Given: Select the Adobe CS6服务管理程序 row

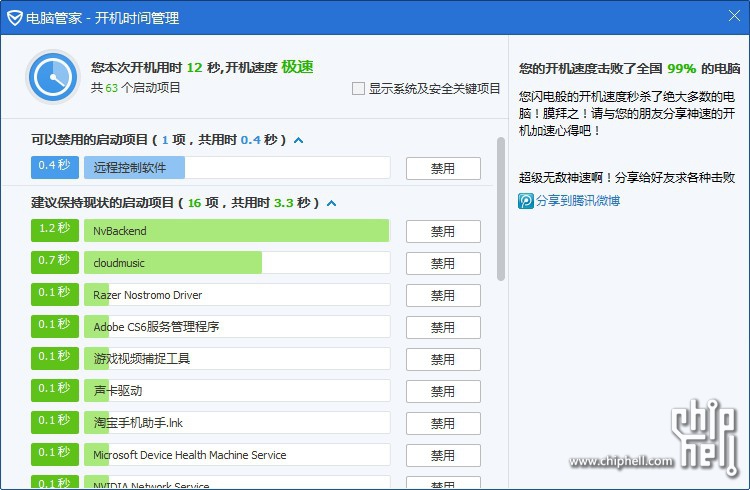Looking at the screenshot, I should tap(237, 327).
